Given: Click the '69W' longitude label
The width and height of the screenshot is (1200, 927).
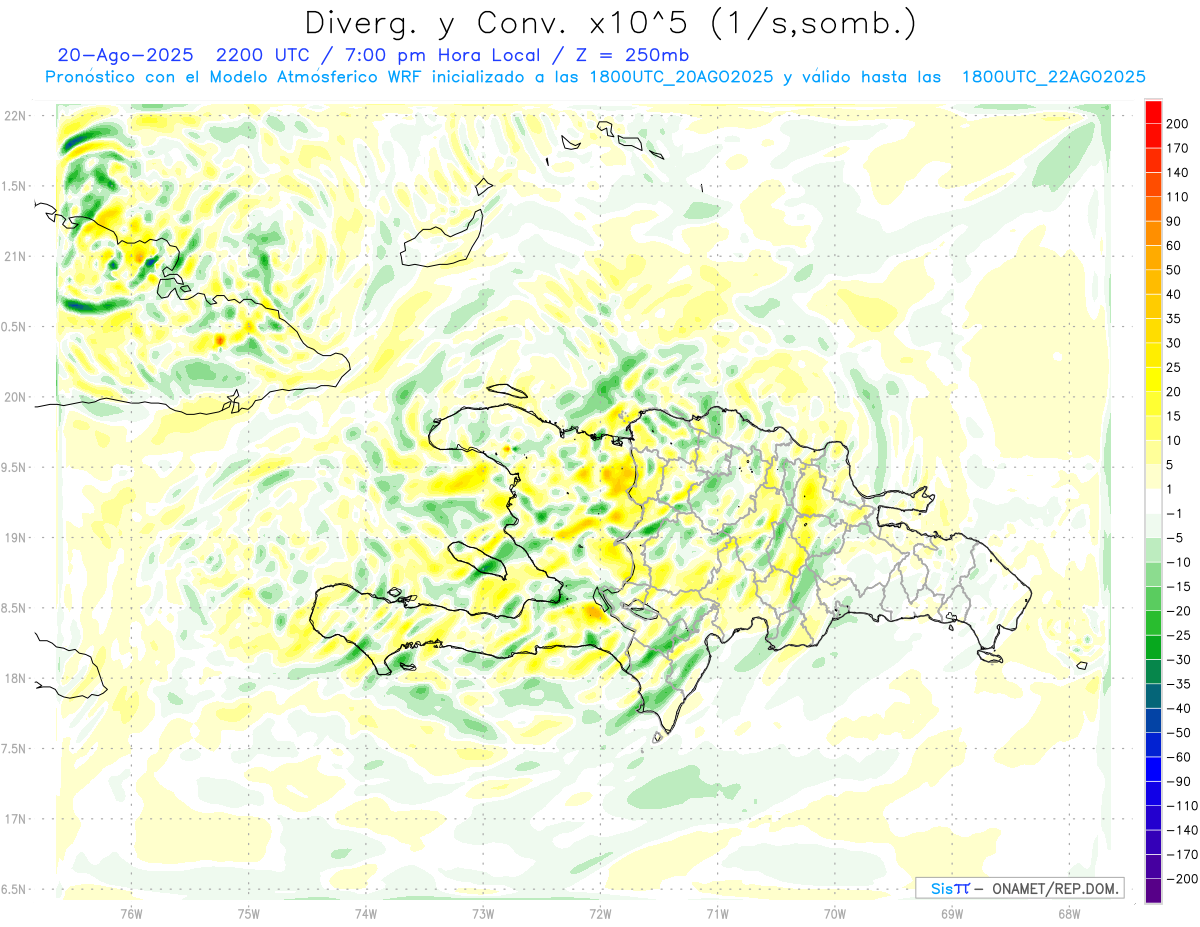Looking at the screenshot, I should [x=952, y=913].
